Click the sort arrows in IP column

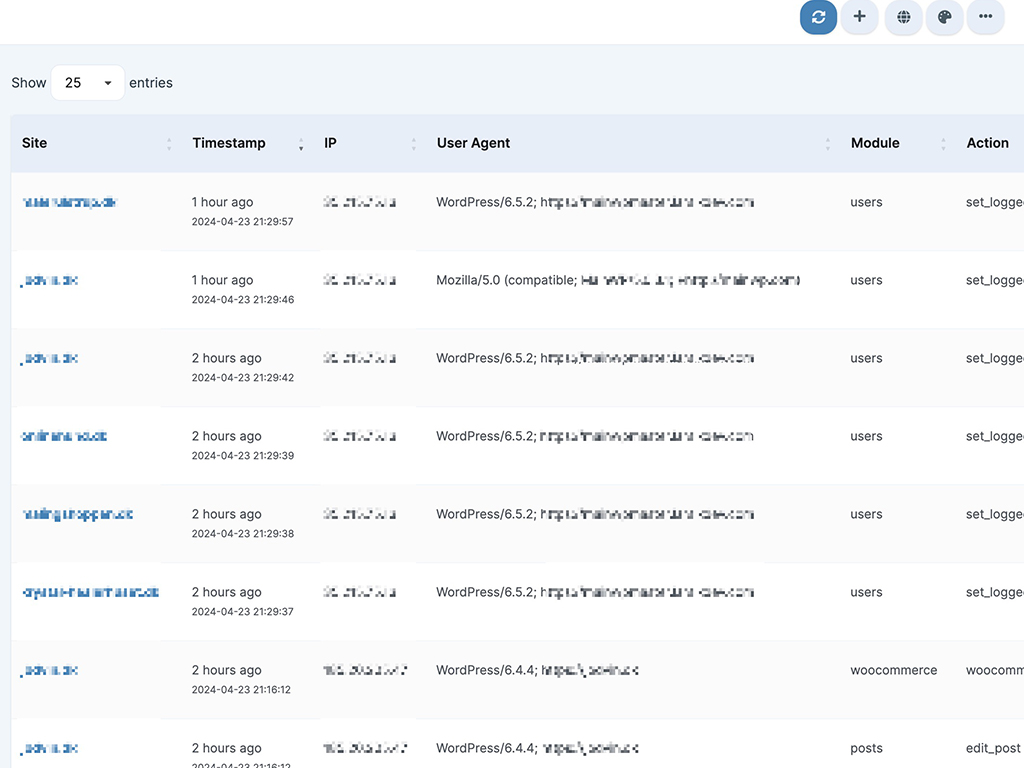pyautogui.click(x=413, y=144)
